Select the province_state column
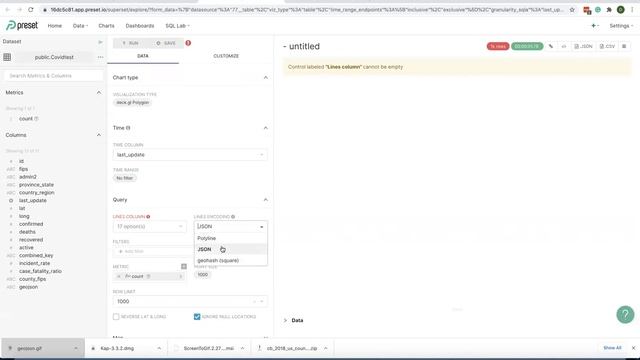Image resolution: width=640 pixels, height=360 pixels. 36,185
